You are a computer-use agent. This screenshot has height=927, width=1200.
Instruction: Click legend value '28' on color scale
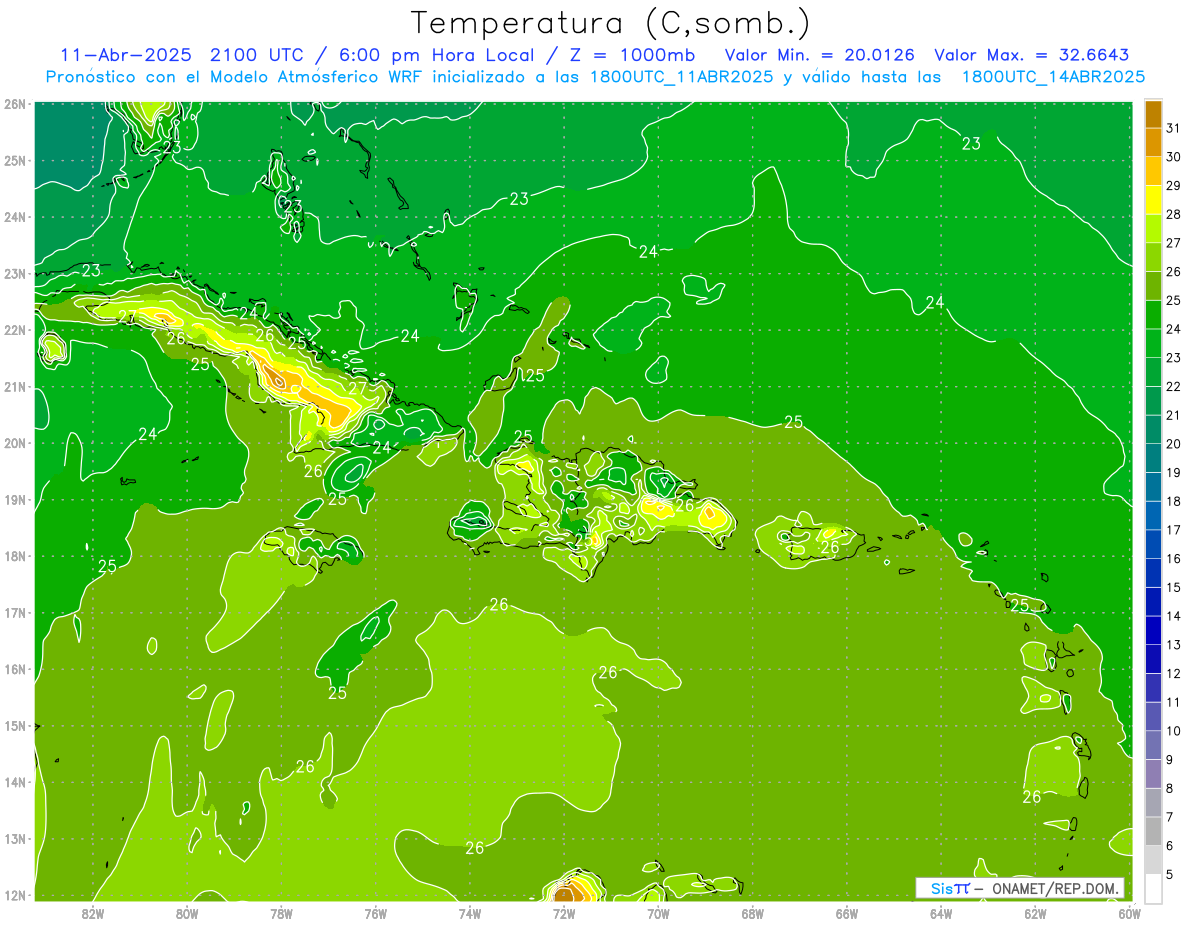[x=1174, y=213]
